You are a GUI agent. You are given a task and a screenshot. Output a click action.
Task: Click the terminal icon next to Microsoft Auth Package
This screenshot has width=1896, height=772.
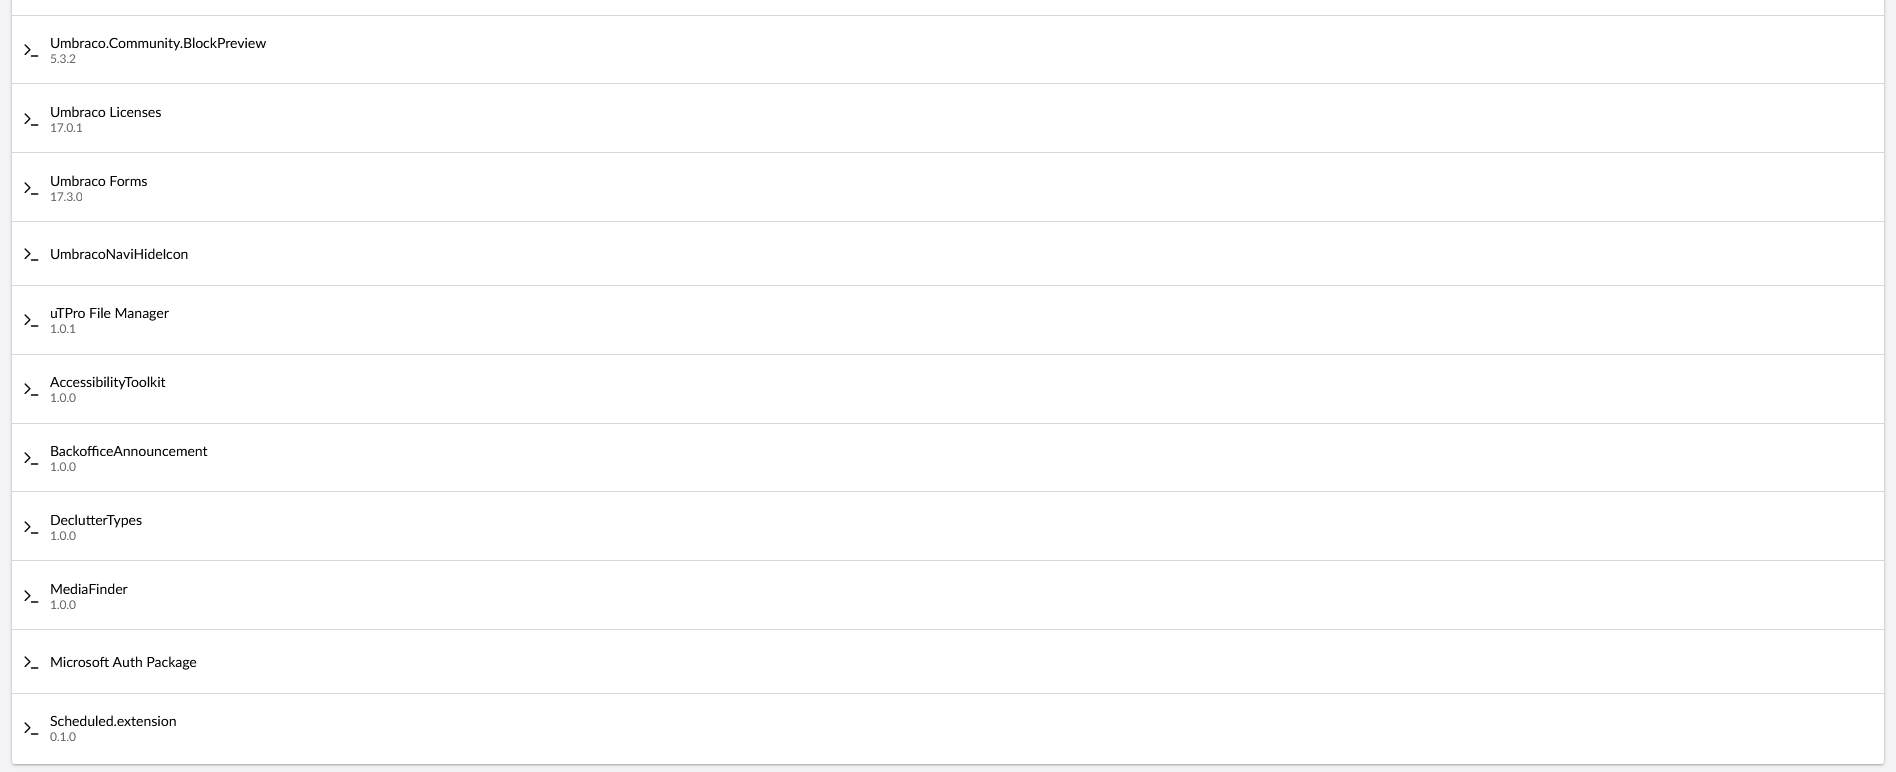coord(31,662)
